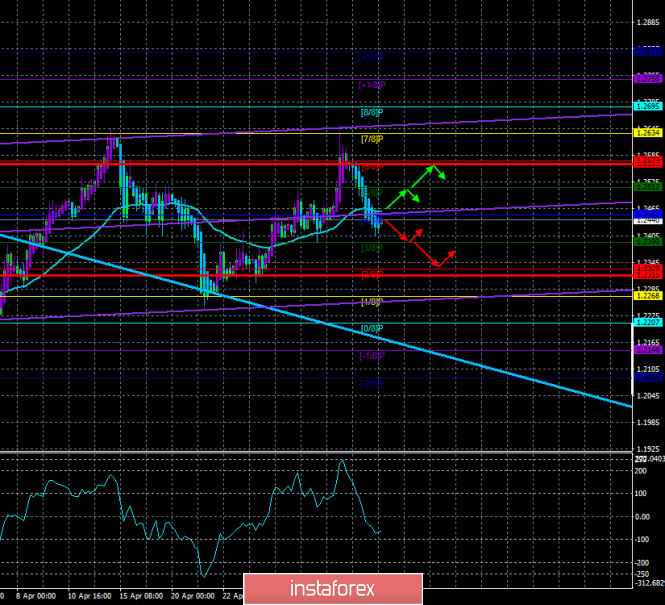Image resolution: width=665 pixels, height=605 pixels.
Task: Click the 10 Apr 16:00 date marker
Action: tap(89, 596)
